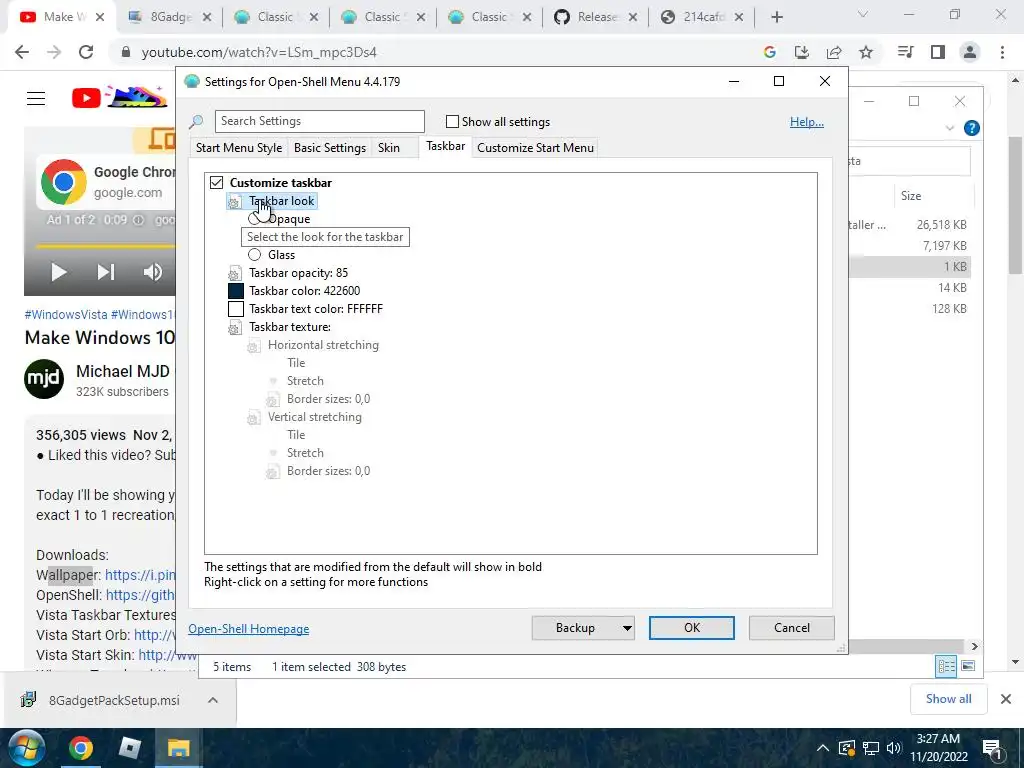Select the Glass taskbar look radio

pos(255,255)
